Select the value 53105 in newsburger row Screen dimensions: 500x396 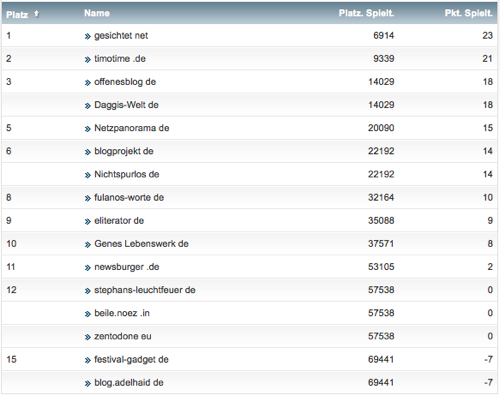pos(381,267)
